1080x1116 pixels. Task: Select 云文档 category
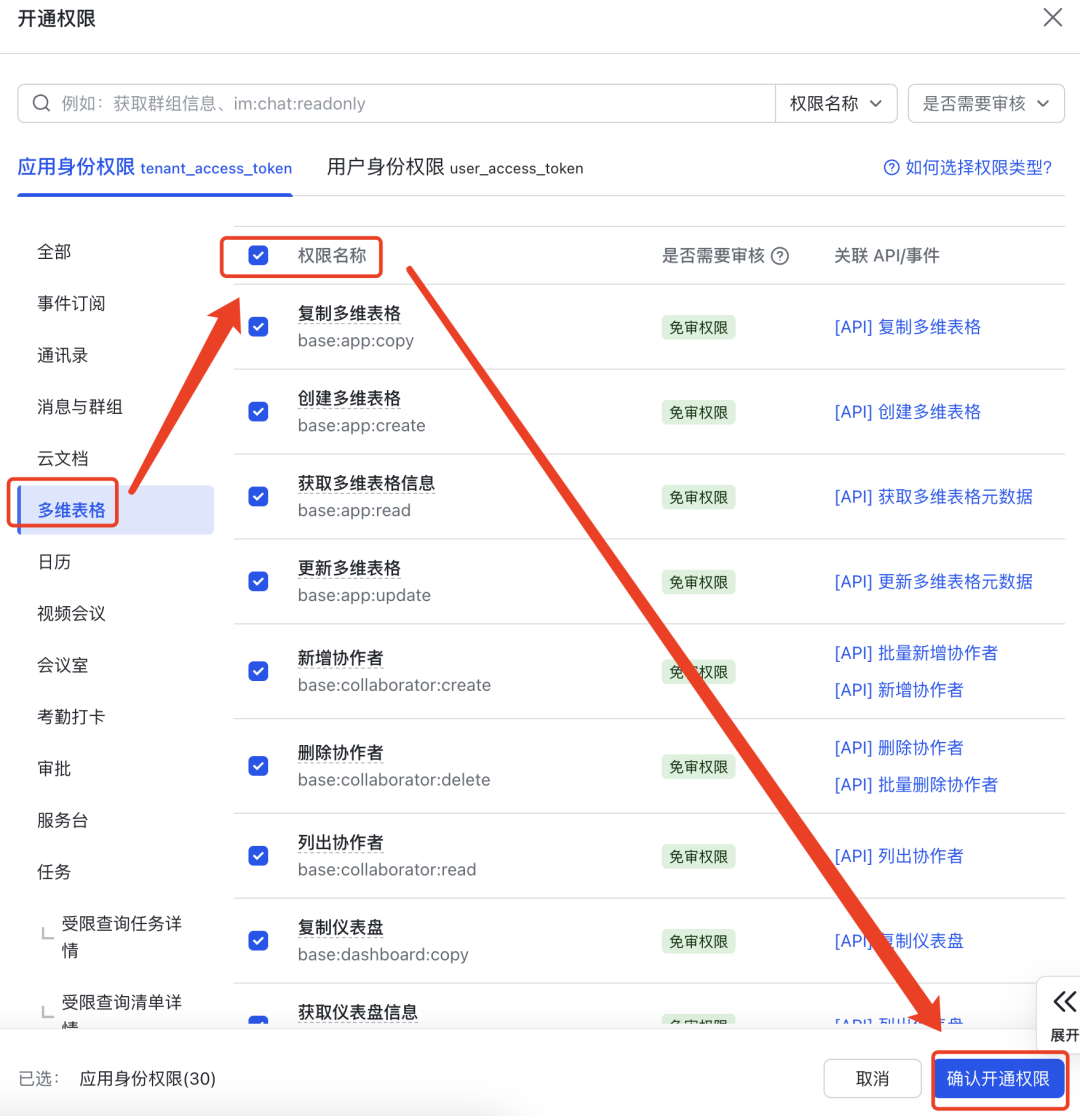point(63,458)
